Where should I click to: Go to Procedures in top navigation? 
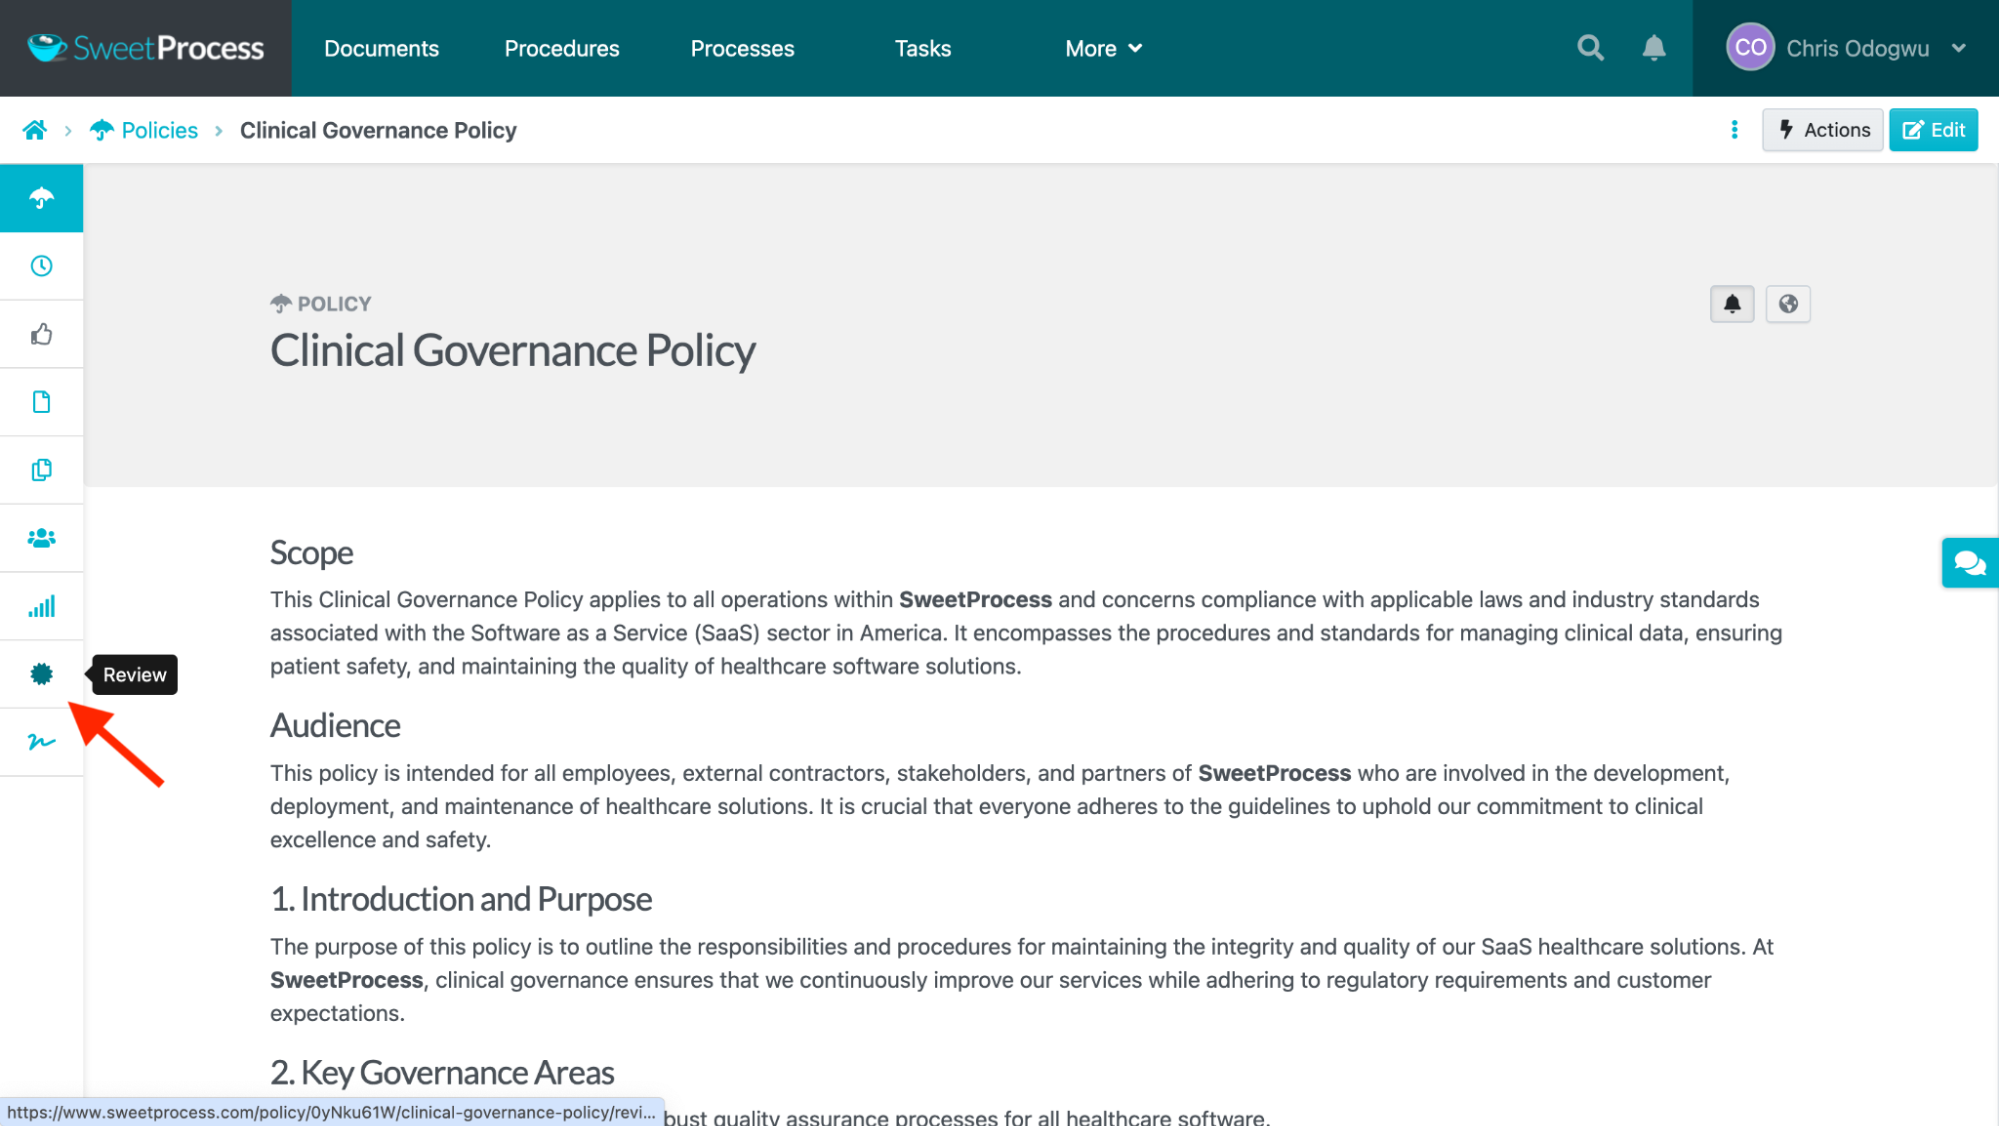click(x=561, y=48)
